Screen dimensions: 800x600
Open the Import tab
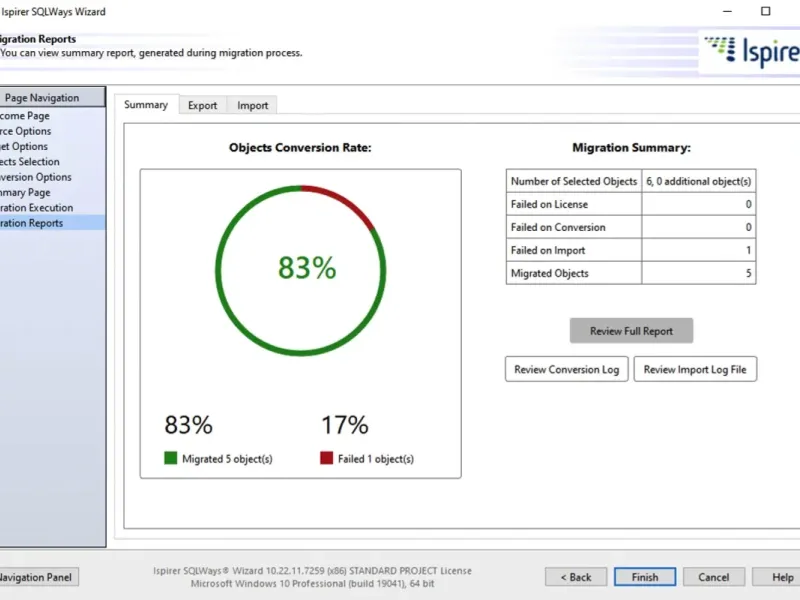coord(252,105)
